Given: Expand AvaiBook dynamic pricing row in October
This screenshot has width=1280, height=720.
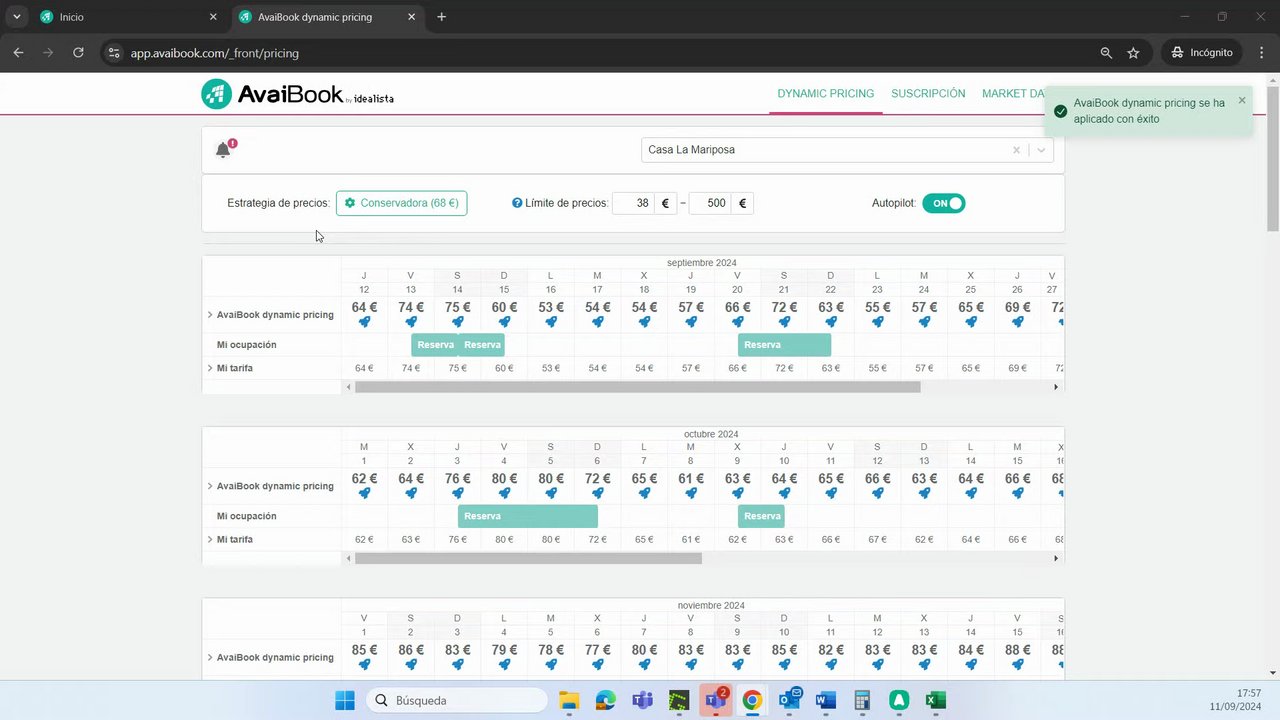Looking at the screenshot, I should [210, 486].
